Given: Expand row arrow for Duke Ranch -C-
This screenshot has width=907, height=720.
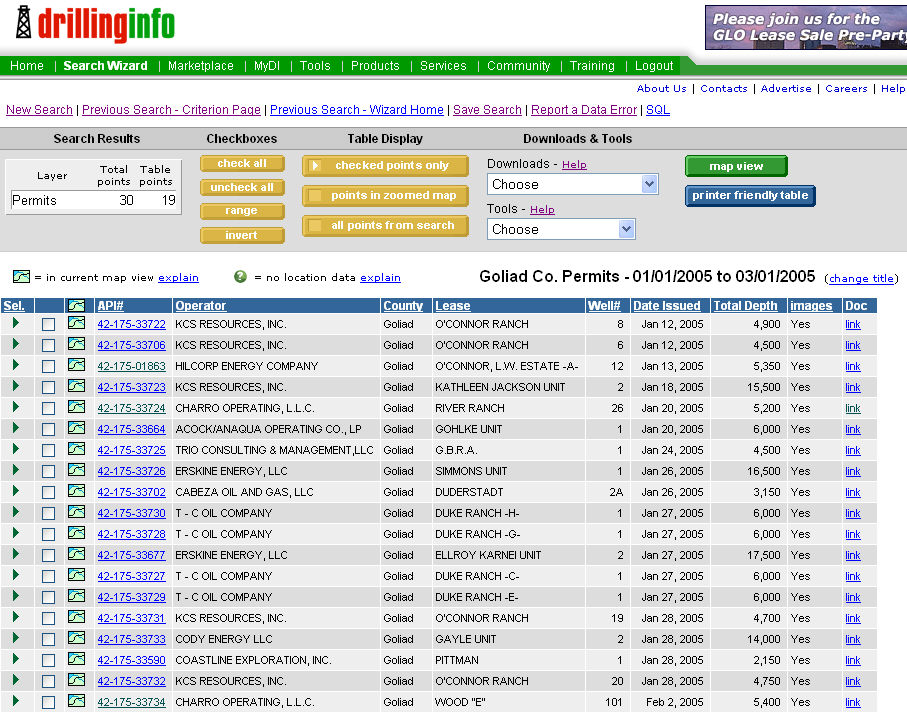Looking at the screenshot, I should (x=16, y=575).
